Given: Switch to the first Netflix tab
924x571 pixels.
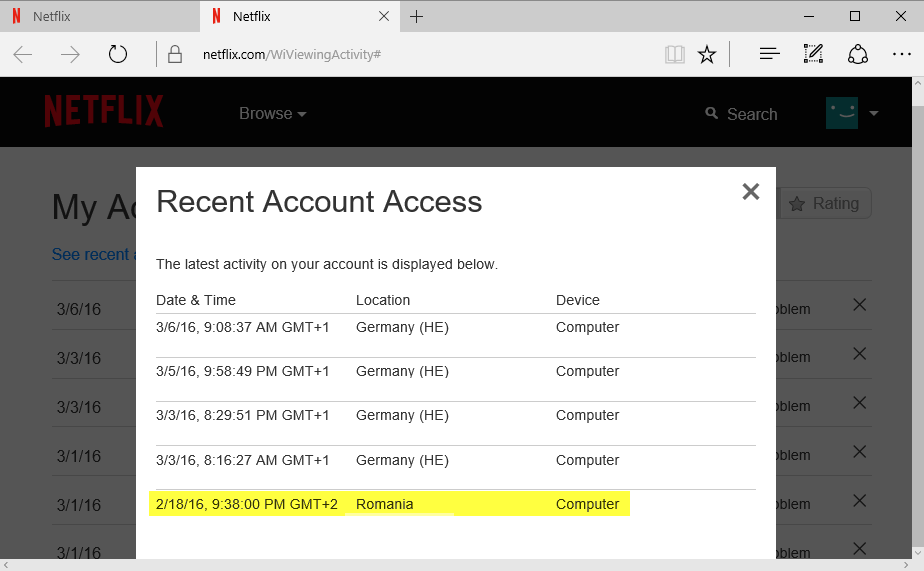Looking at the screenshot, I should pyautogui.click(x=100, y=16).
